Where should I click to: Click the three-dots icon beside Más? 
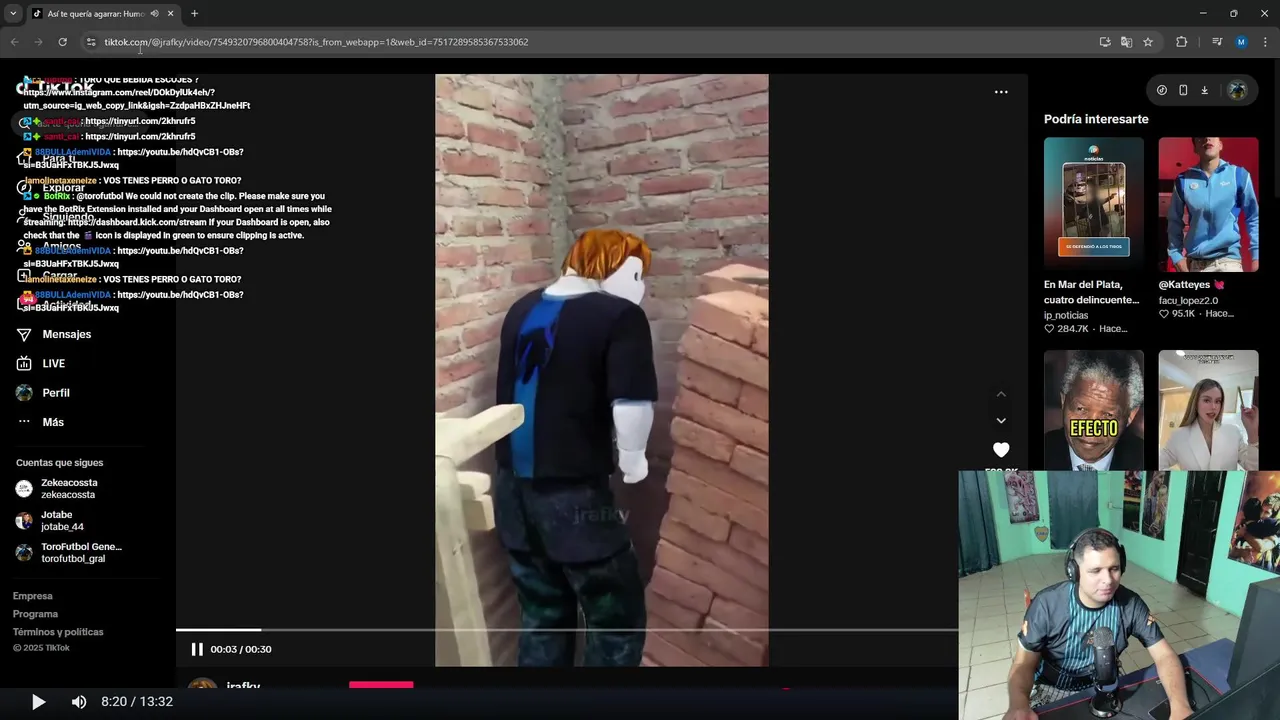24,422
